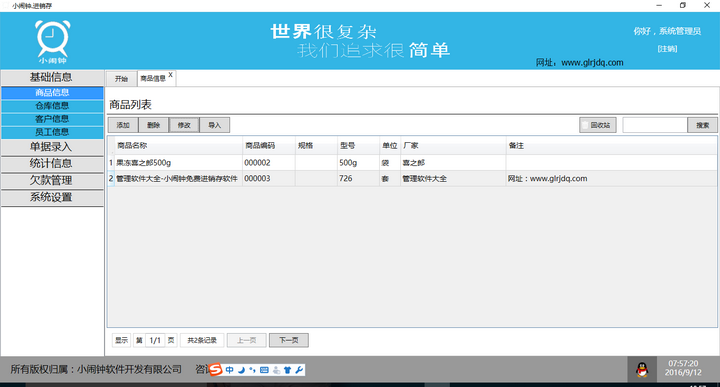Switch to the 开始 tab
The width and height of the screenshot is (720, 387).
point(121,79)
